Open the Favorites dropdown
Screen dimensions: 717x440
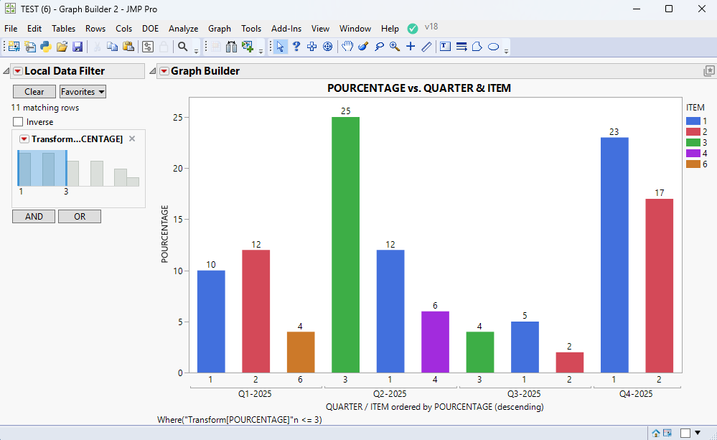point(83,91)
